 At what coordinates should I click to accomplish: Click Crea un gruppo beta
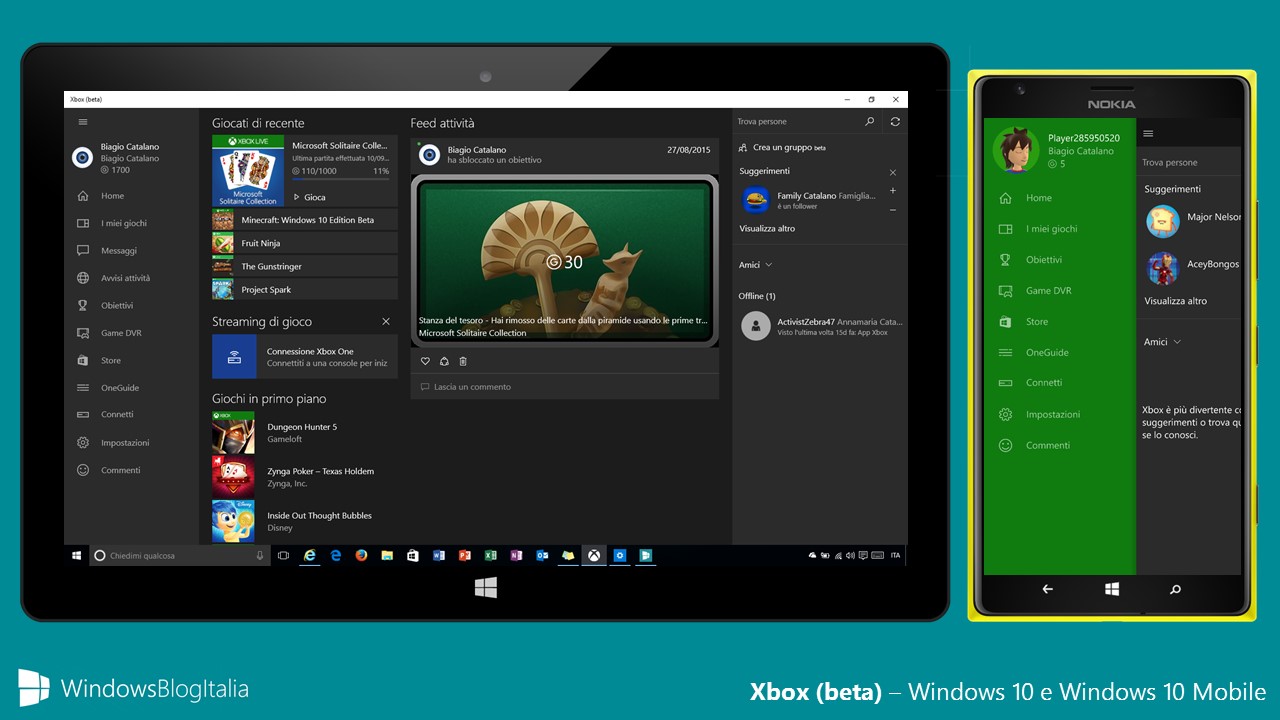[x=782, y=147]
